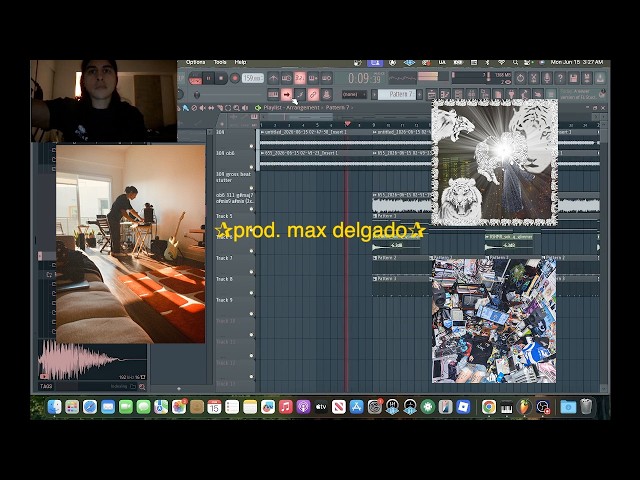Open the browser shortcut icon
640x480 pixels.
(x=485, y=95)
